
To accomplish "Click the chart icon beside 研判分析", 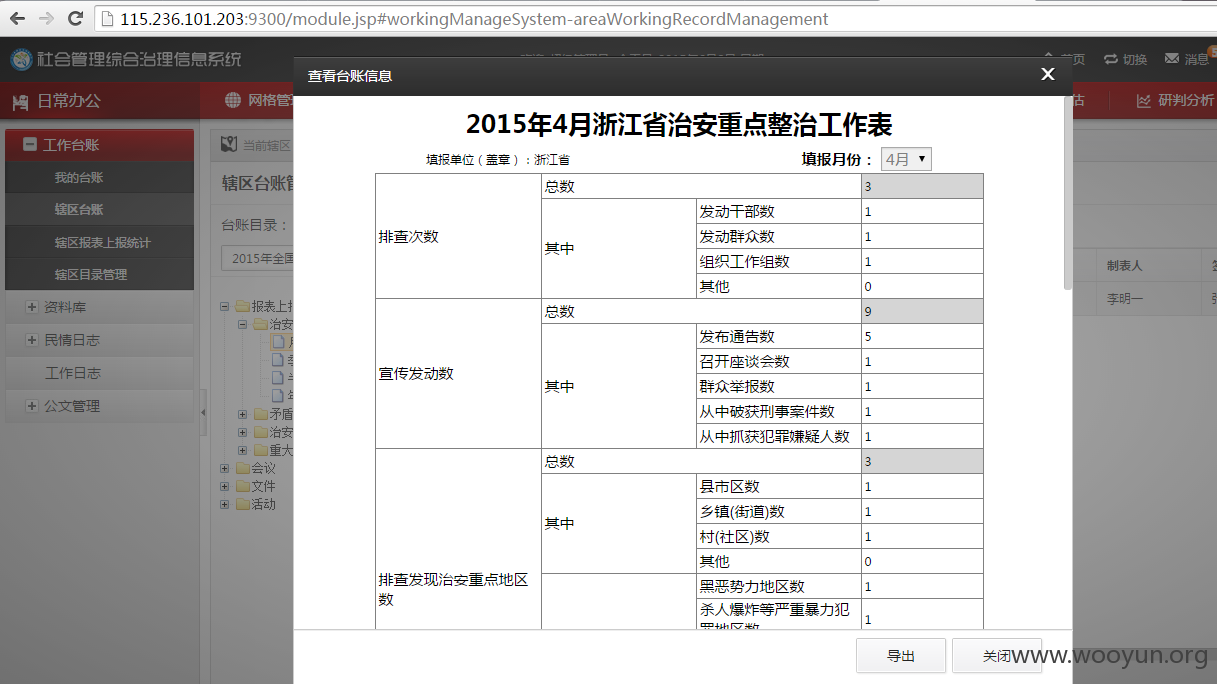I will click(x=1144, y=100).
